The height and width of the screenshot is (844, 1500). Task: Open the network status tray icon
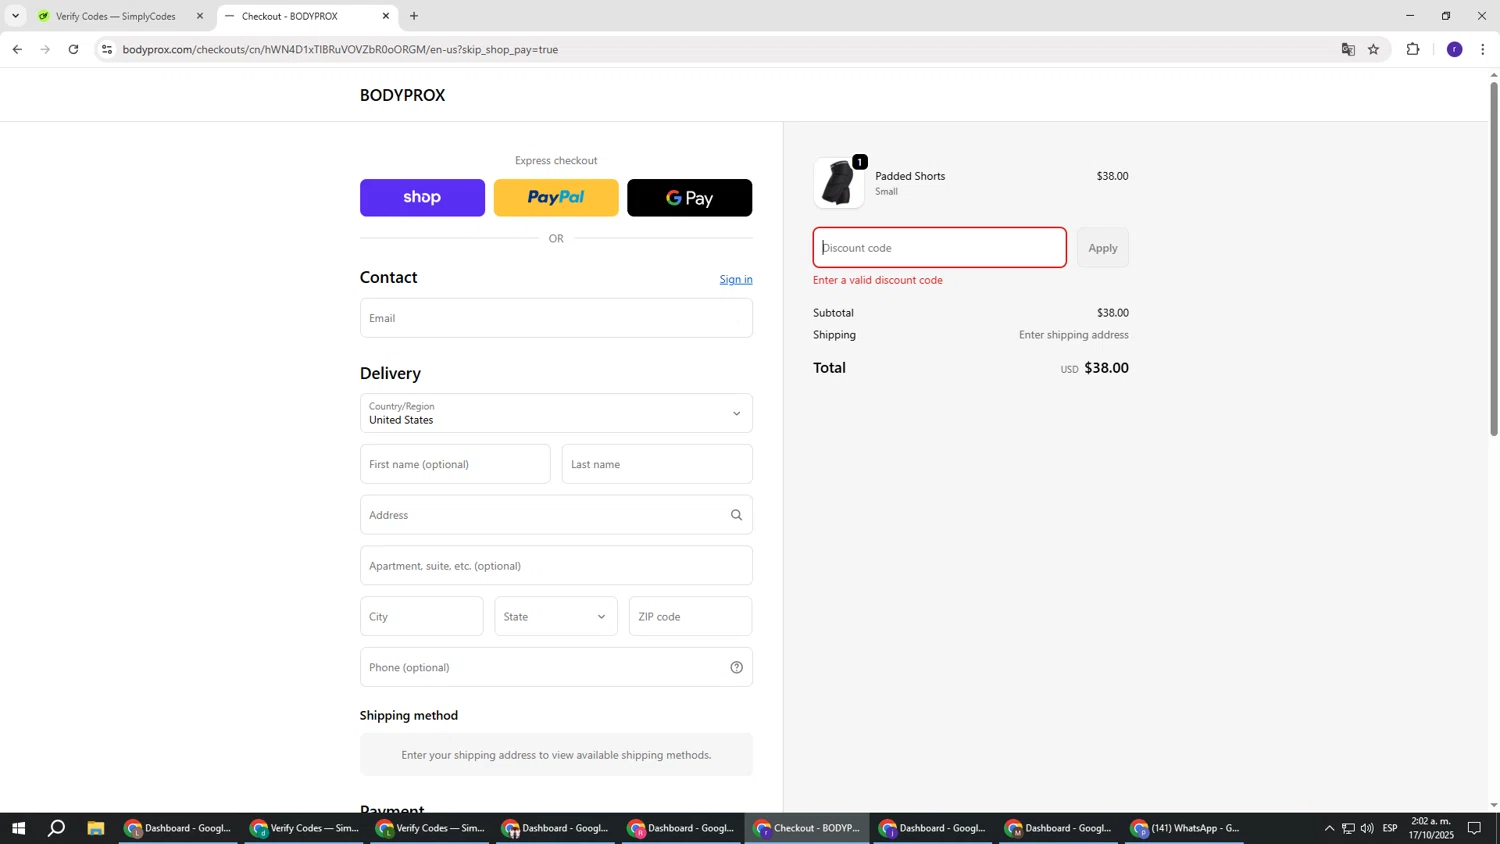pyautogui.click(x=1348, y=828)
